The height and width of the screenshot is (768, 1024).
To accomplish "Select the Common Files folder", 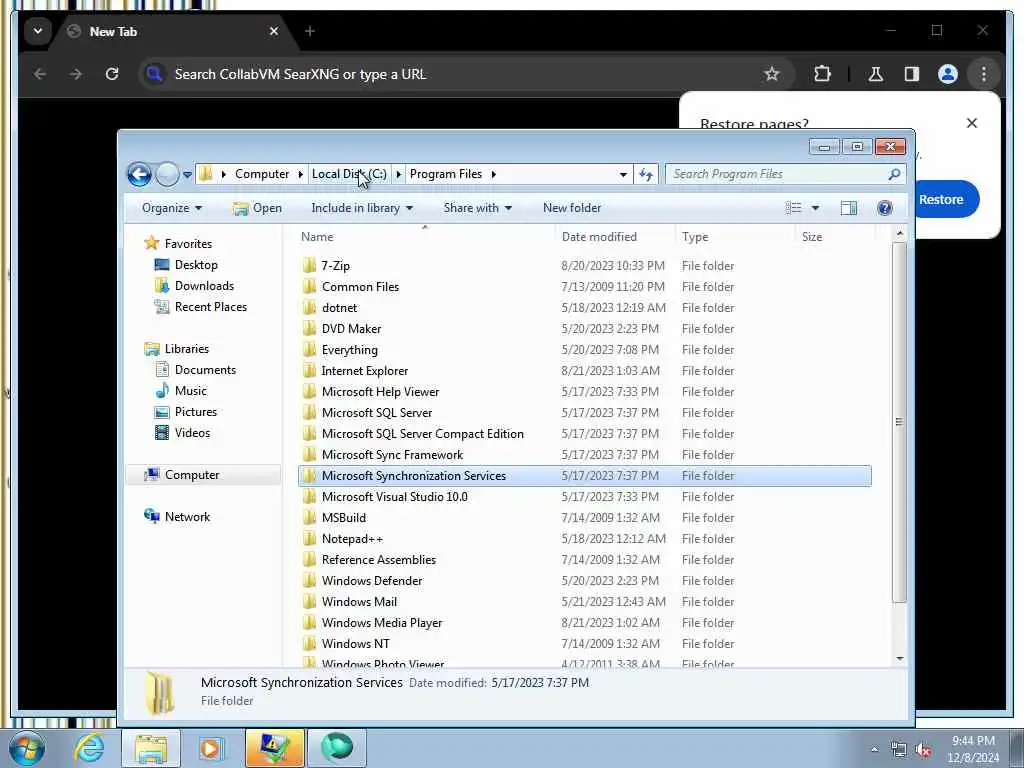I will pyautogui.click(x=360, y=287).
